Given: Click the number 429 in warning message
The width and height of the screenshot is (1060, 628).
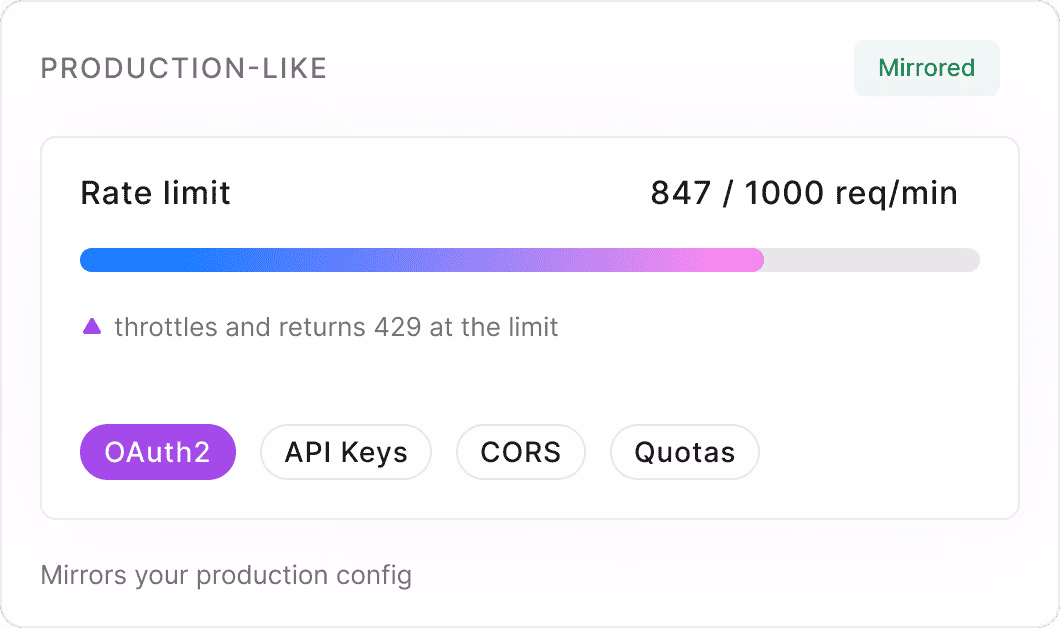Looking at the screenshot, I should coord(398,327).
